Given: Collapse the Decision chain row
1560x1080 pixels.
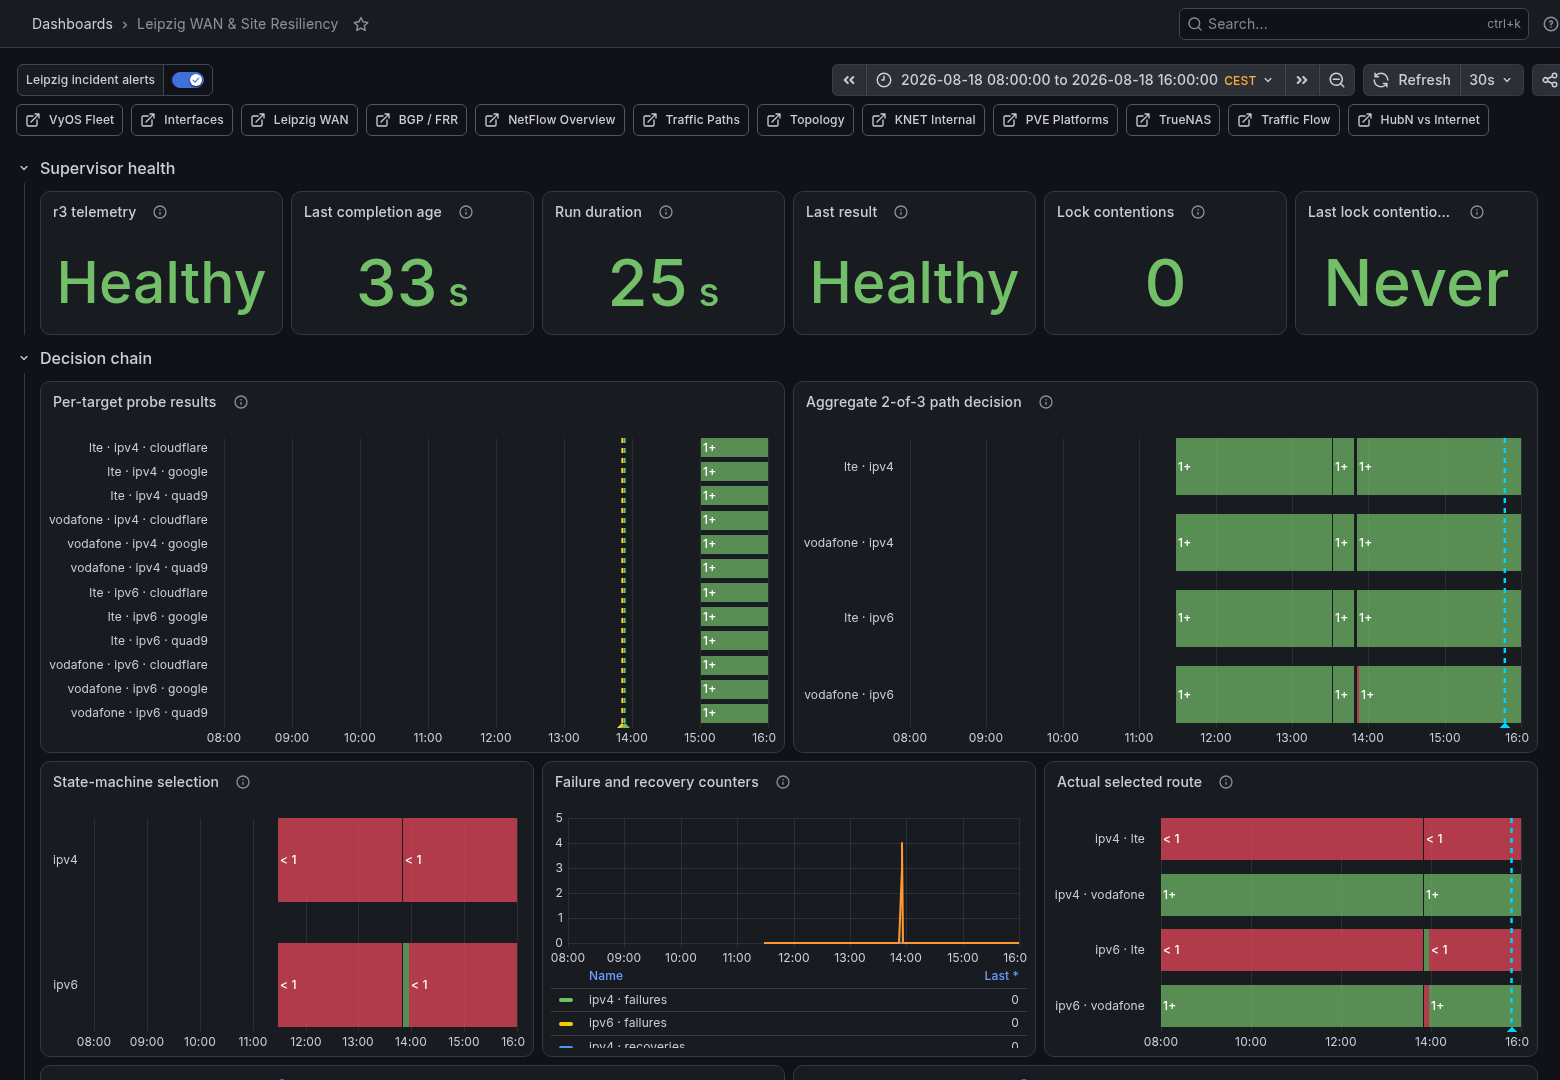Looking at the screenshot, I should click(24, 359).
